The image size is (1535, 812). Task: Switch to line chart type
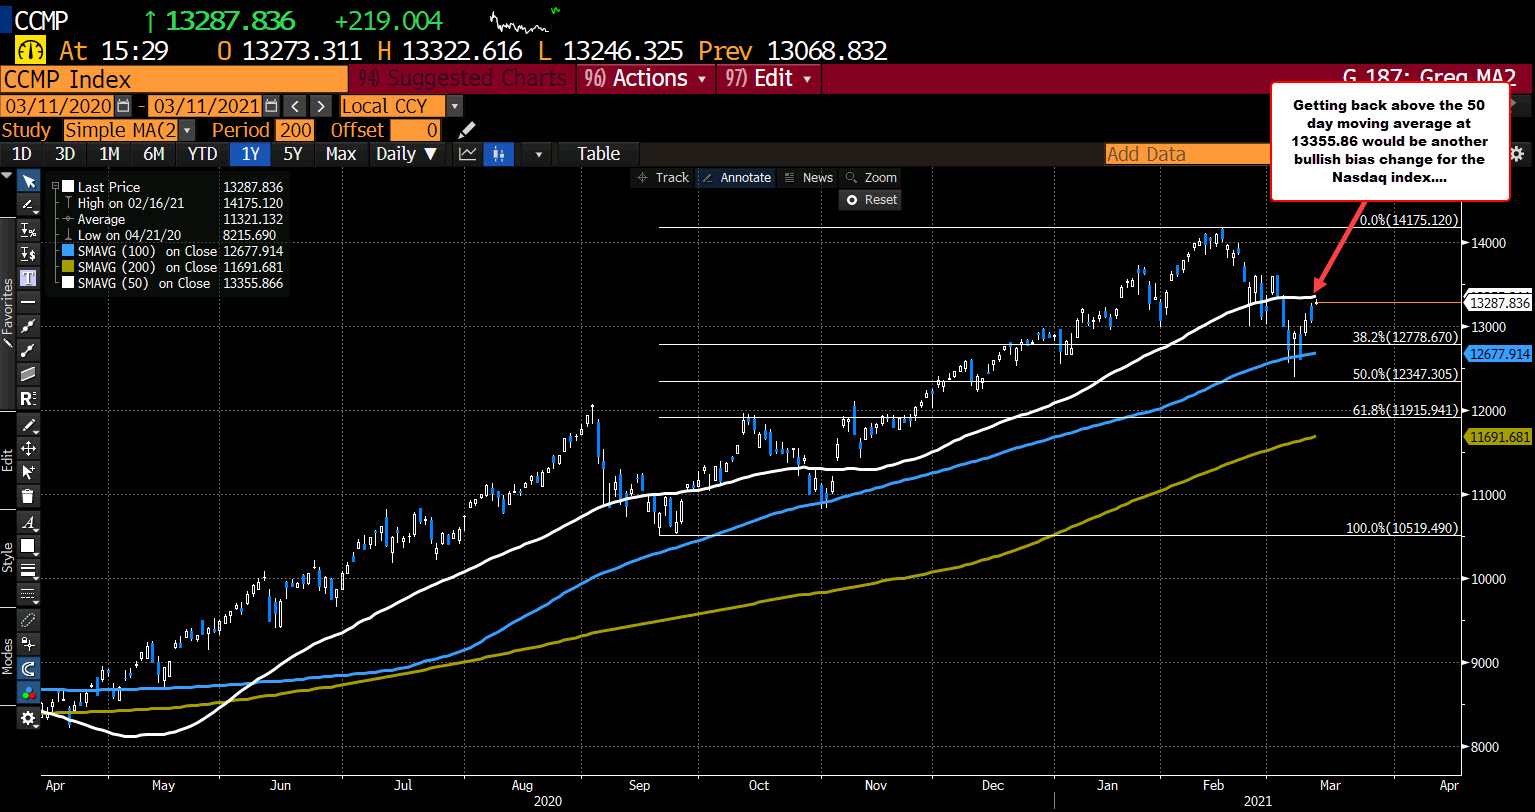pos(467,153)
